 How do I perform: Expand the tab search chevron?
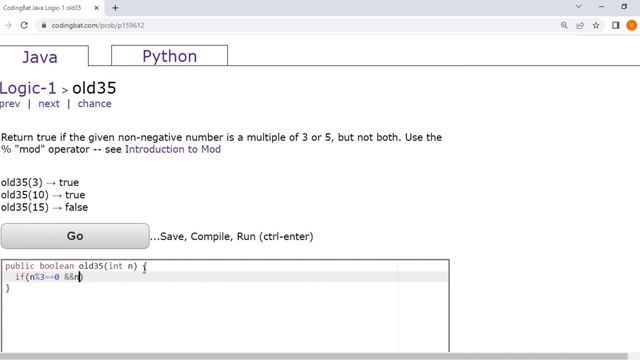pyautogui.click(x=578, y=7)
